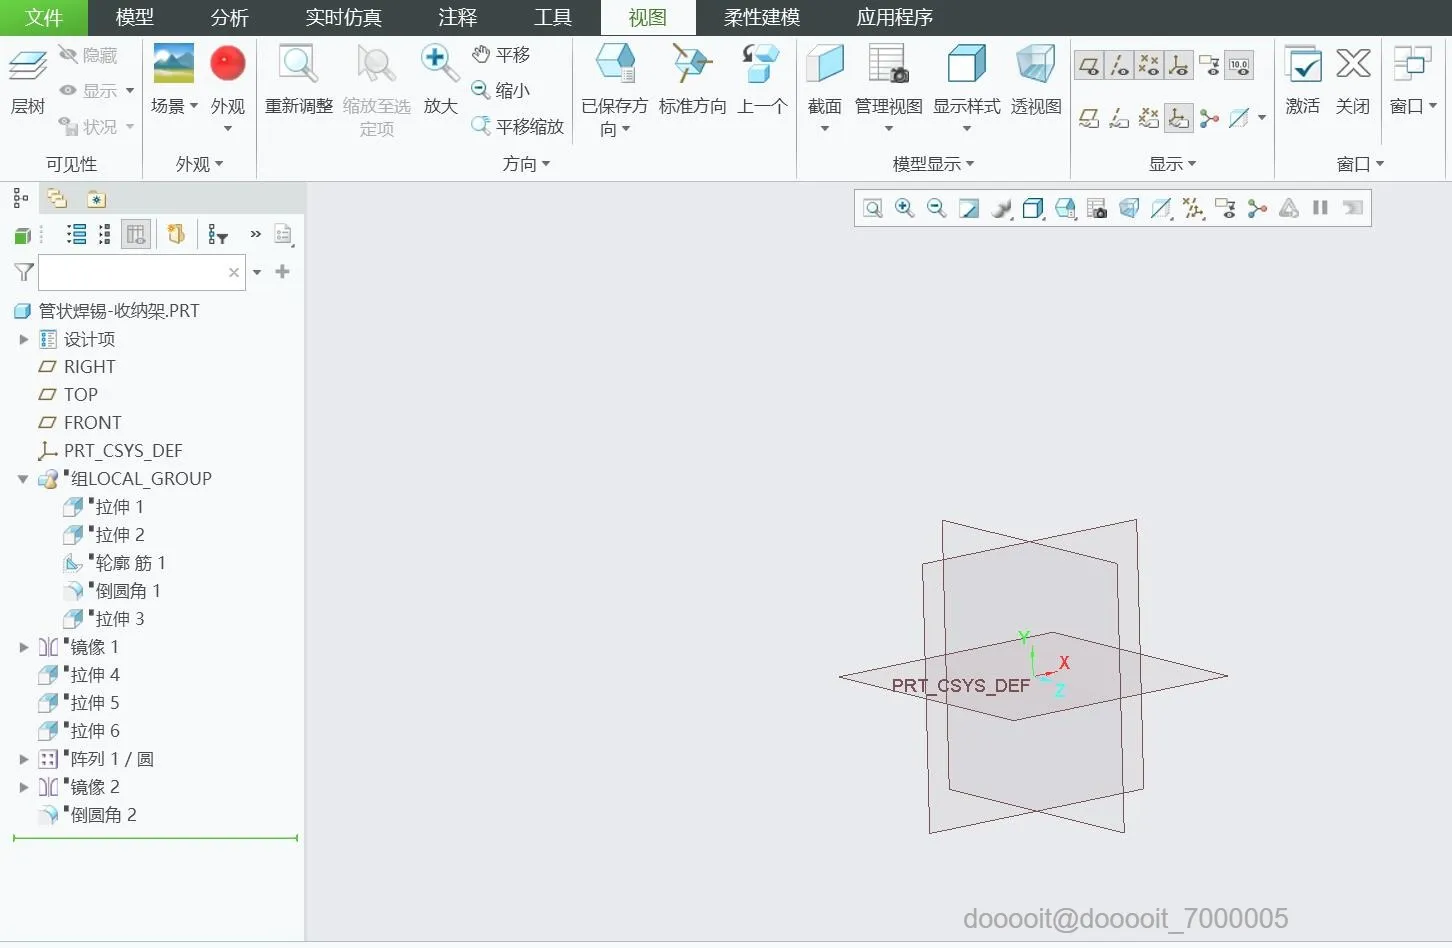Click spin center icon in graphics toolbar
Viewport: 1452px width, 948px height.
tap(1257, 208)
